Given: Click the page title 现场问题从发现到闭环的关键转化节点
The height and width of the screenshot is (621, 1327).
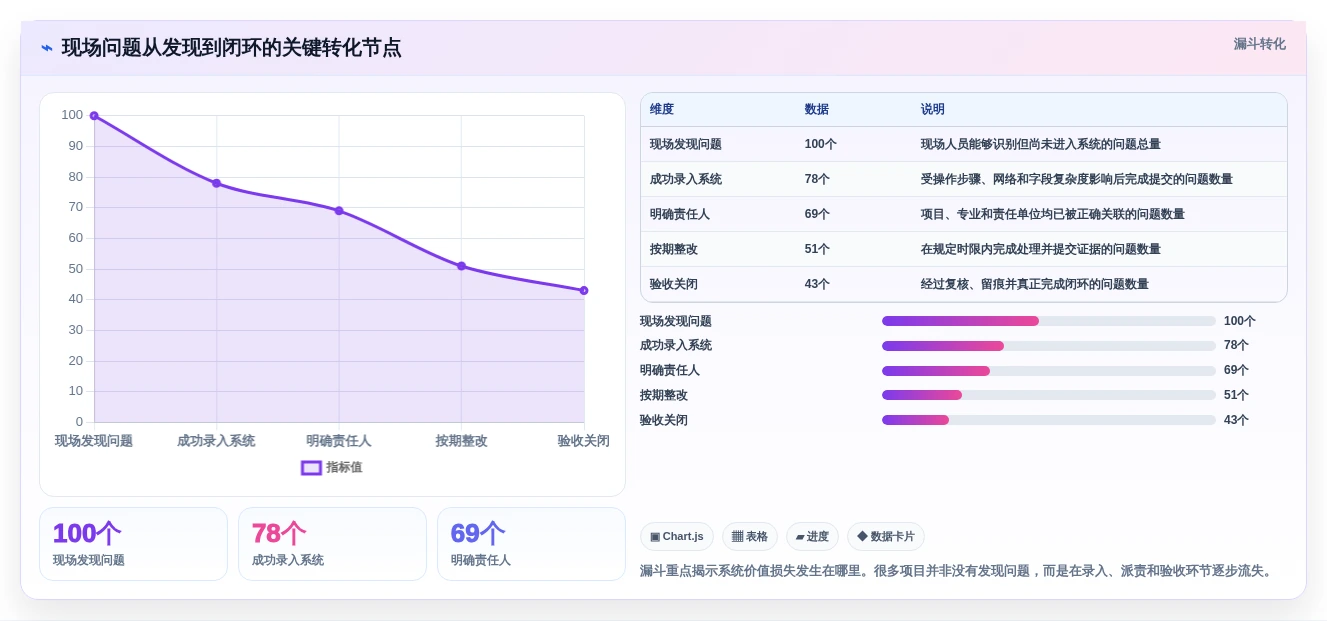Looking at the screenshot, I should coord(232,48).
